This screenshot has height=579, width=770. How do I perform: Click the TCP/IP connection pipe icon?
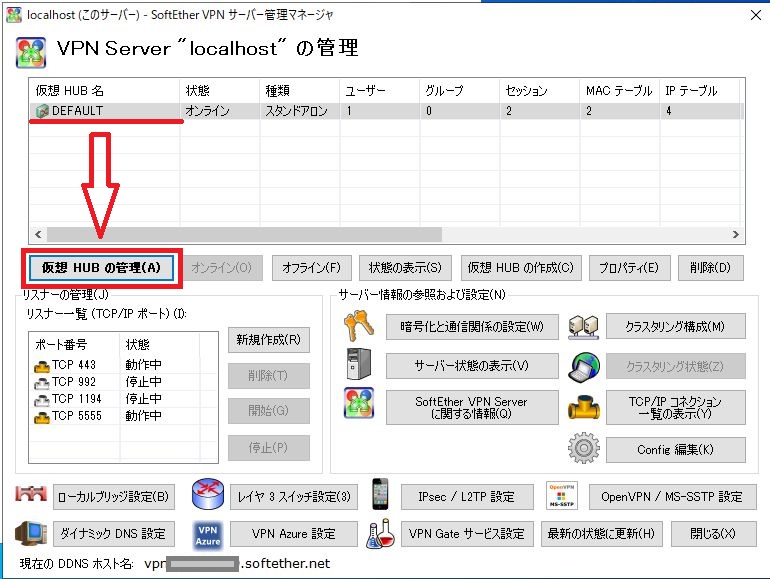pyautogui.click(x=584, y=408)
